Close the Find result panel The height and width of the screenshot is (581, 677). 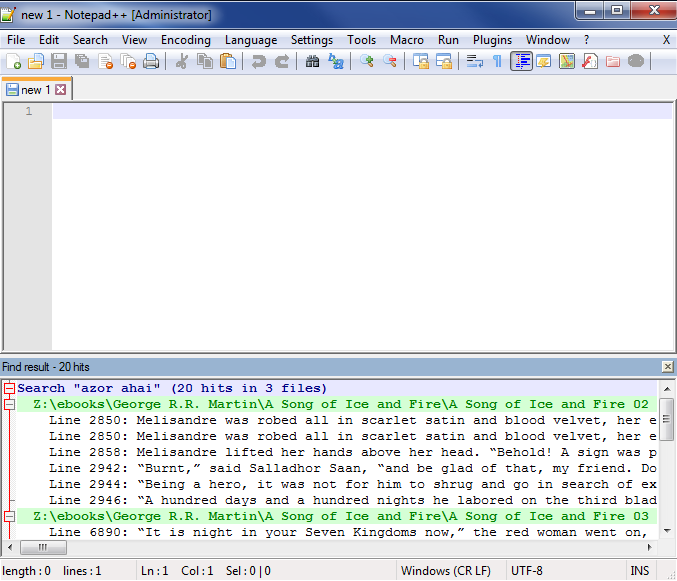tap(668, 367)
